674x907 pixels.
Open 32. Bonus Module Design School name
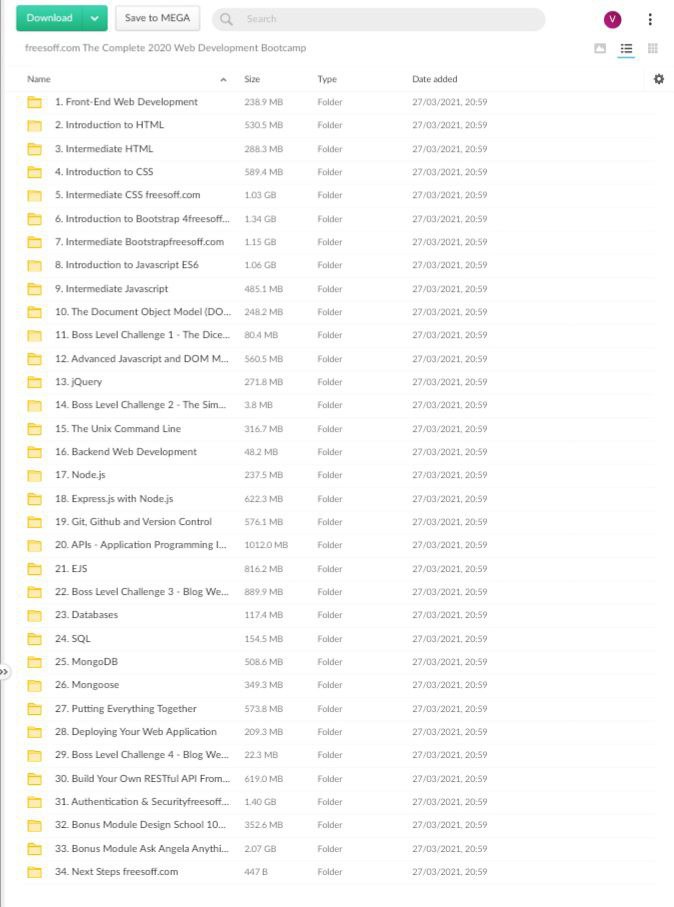(141, 825)
